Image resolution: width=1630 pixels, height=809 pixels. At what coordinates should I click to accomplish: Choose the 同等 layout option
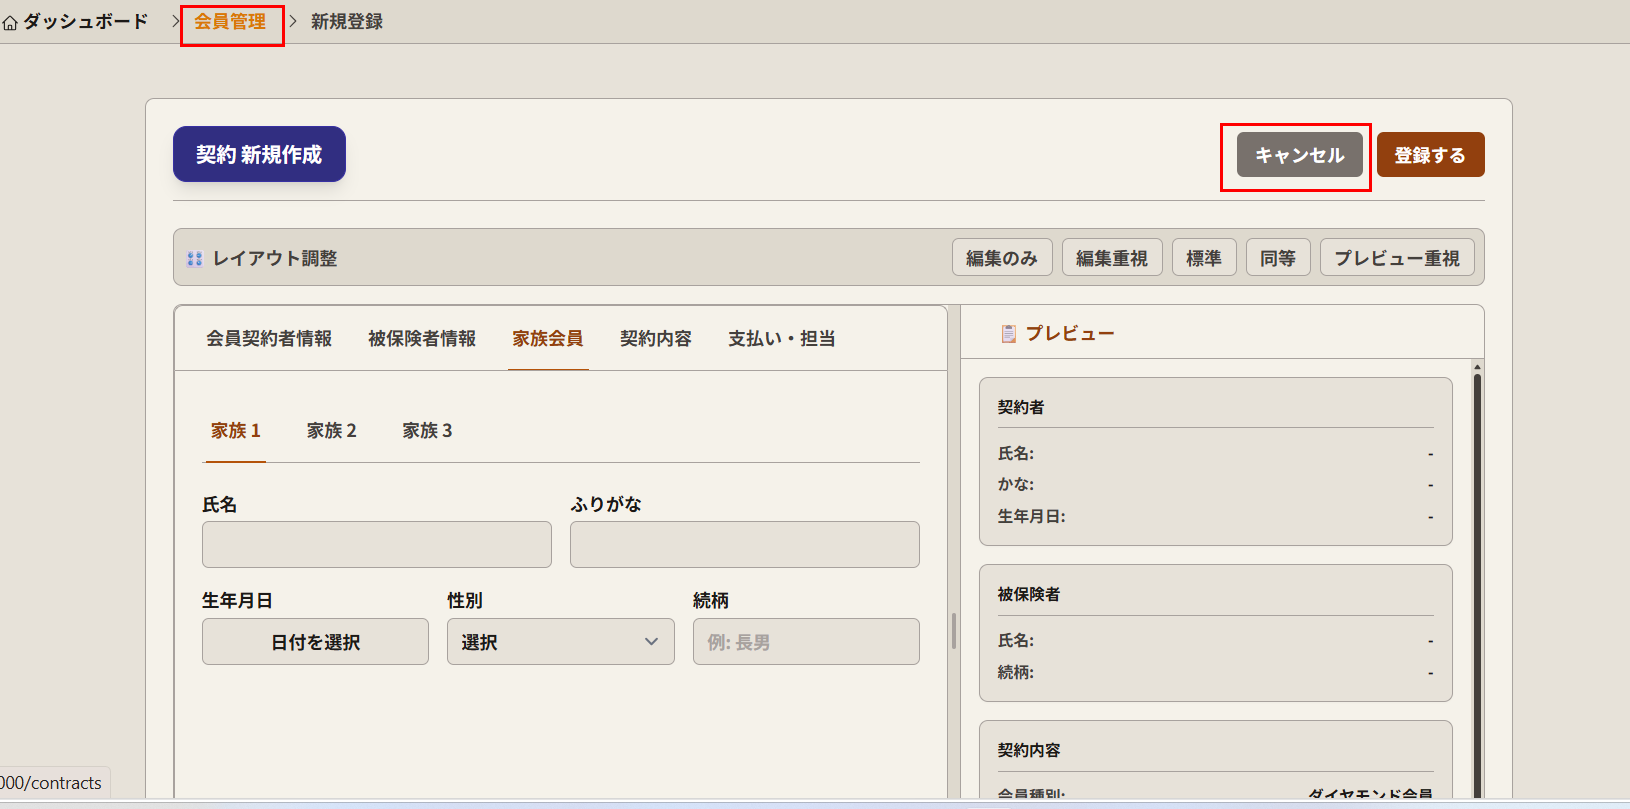coord(1277,258)
